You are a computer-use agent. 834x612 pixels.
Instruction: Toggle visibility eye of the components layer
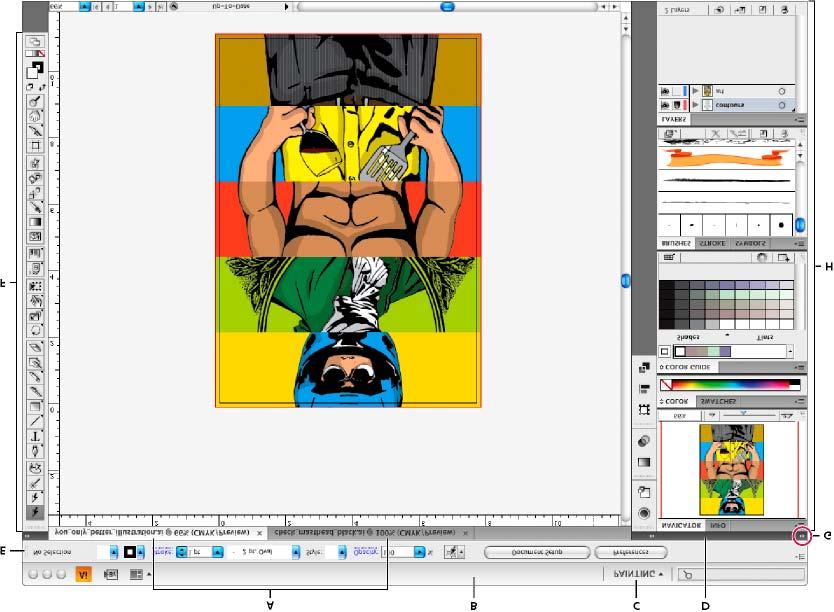click(x=665, y=105)
